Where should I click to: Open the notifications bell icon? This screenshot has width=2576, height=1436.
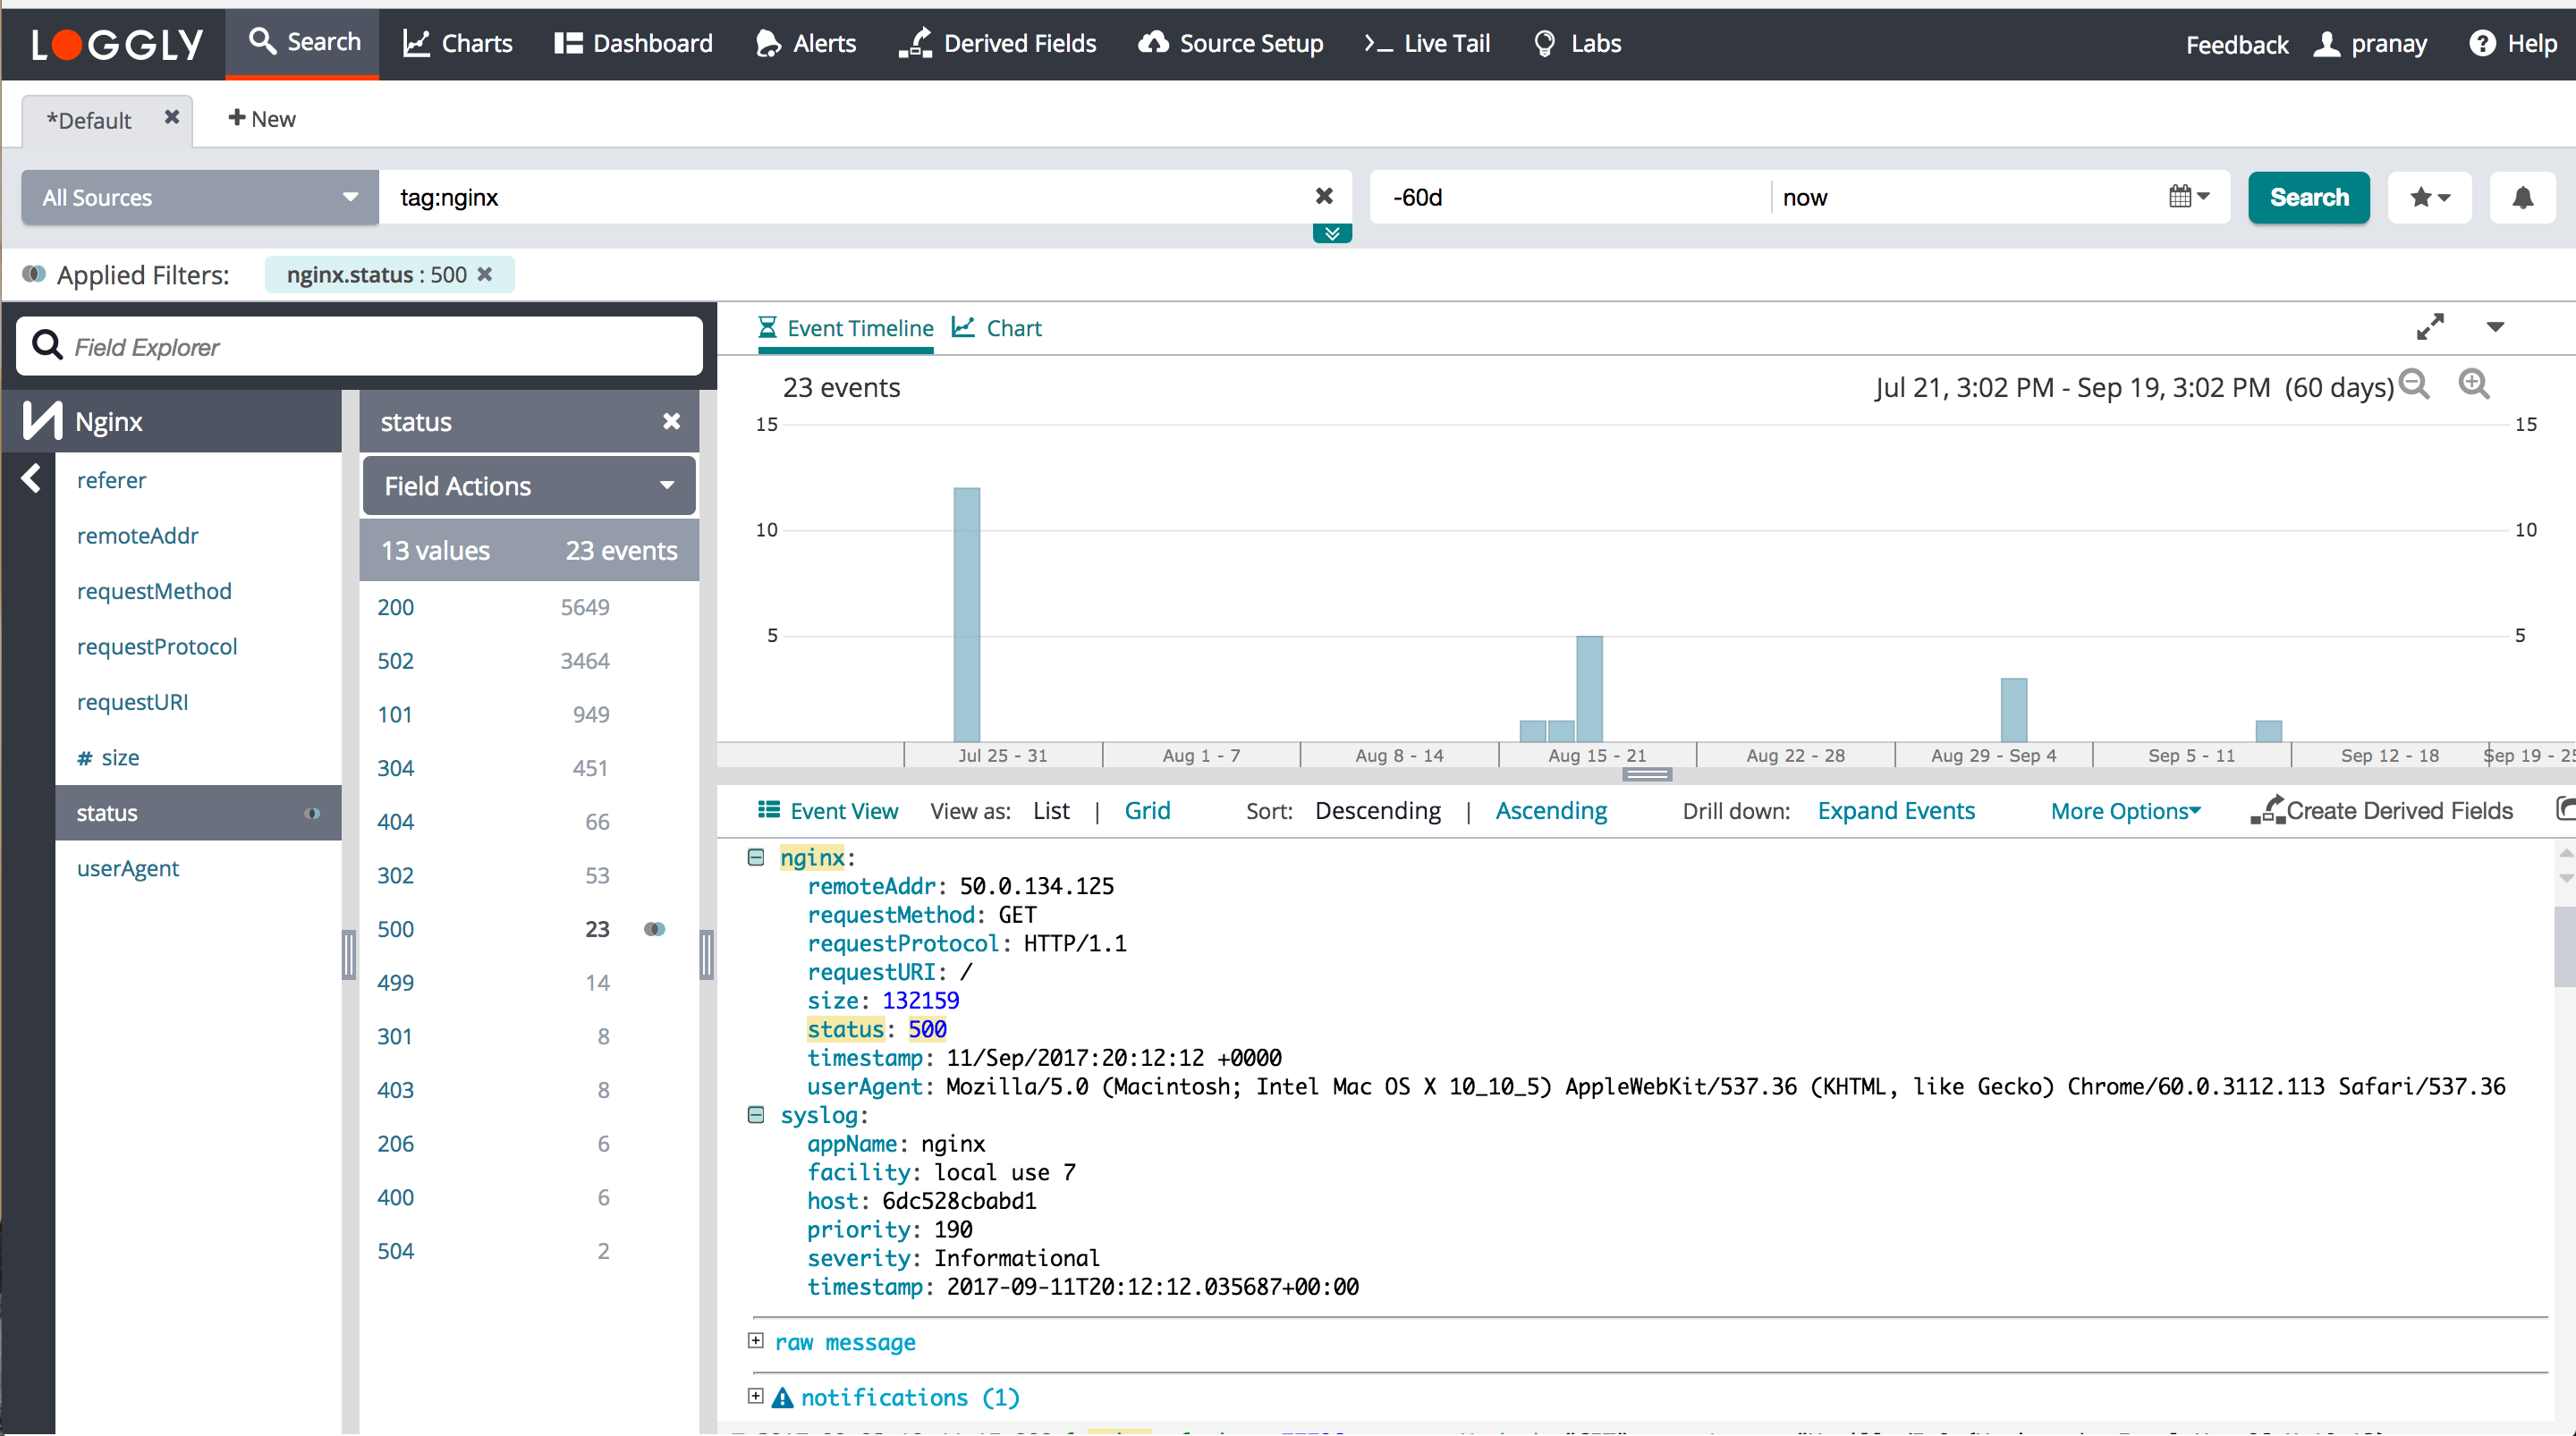[2522, 197]
